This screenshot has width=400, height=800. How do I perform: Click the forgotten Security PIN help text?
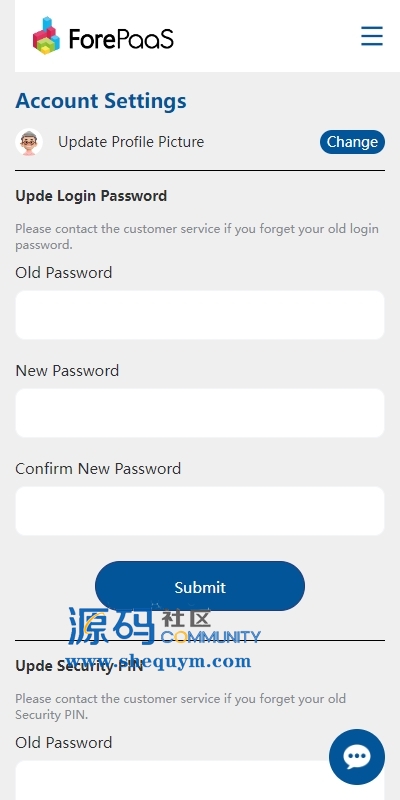[x=181, y=706]
